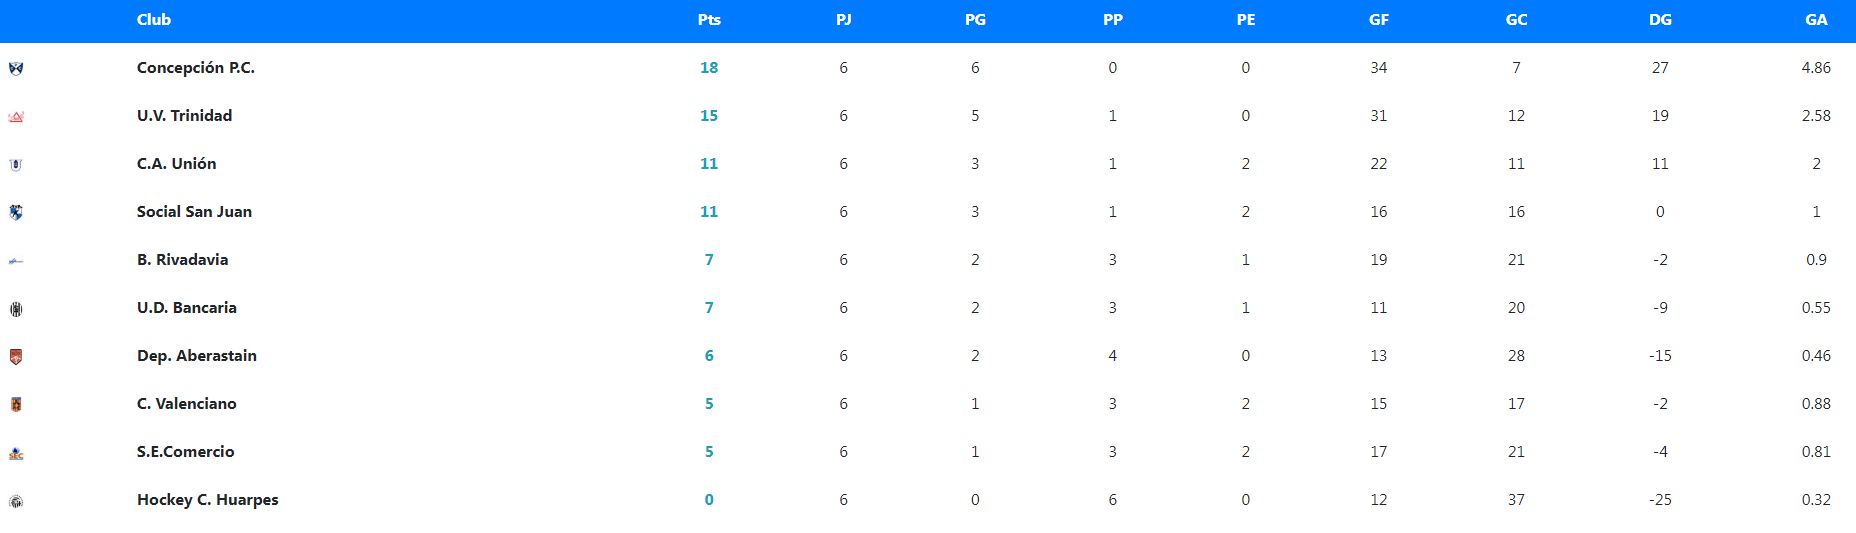
Task: Click Social San Juan's 11 points value
Action: point(709,212)
